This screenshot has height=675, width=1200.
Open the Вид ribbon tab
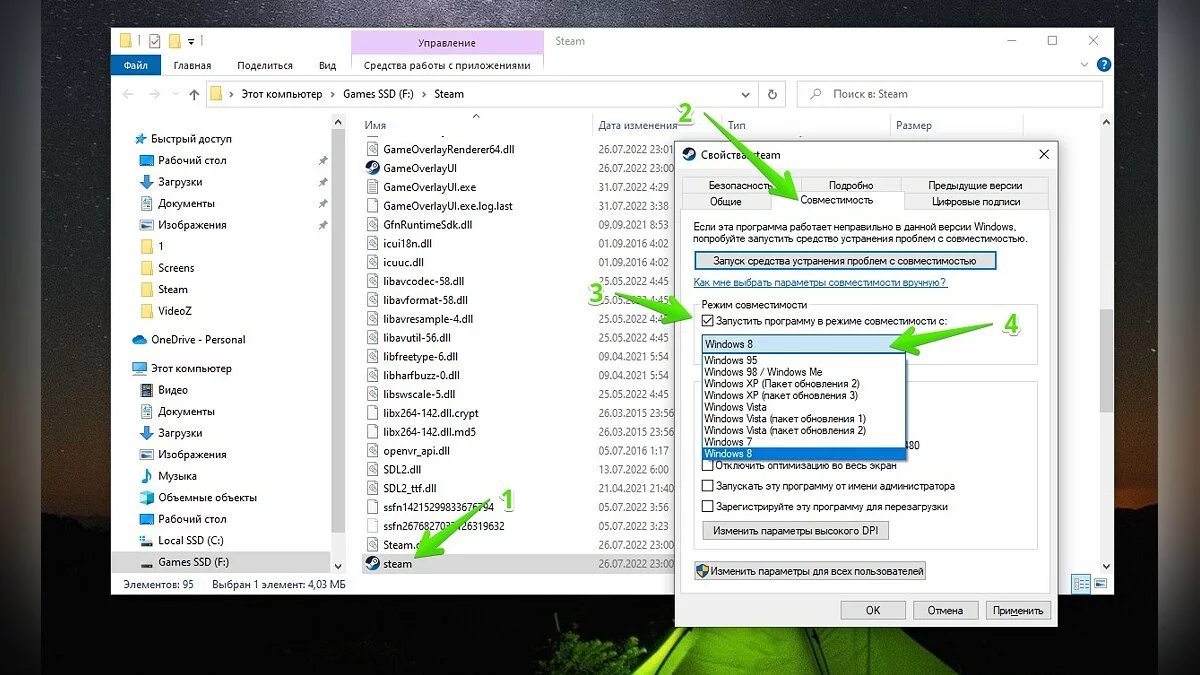pyautogui.click(x=327, y=65)
